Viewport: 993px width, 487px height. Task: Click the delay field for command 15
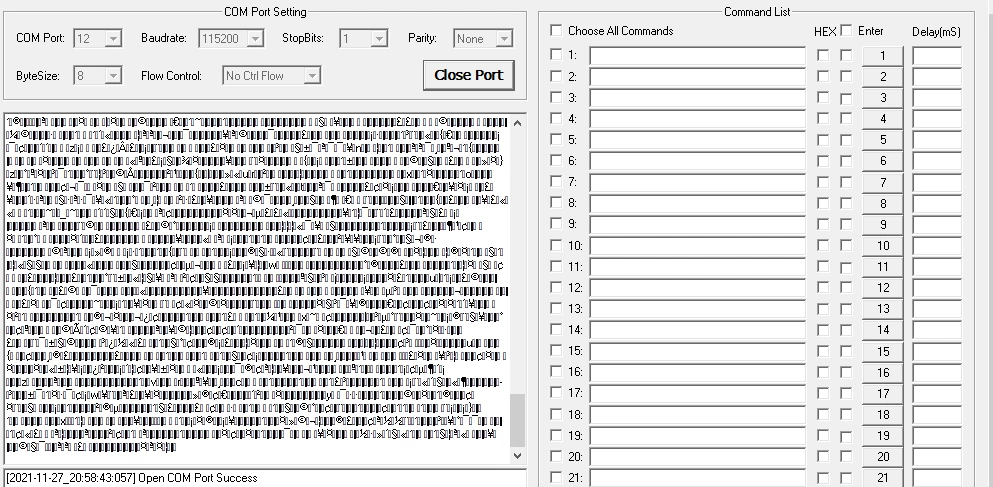pyautogui.click(x=937, y=351)
